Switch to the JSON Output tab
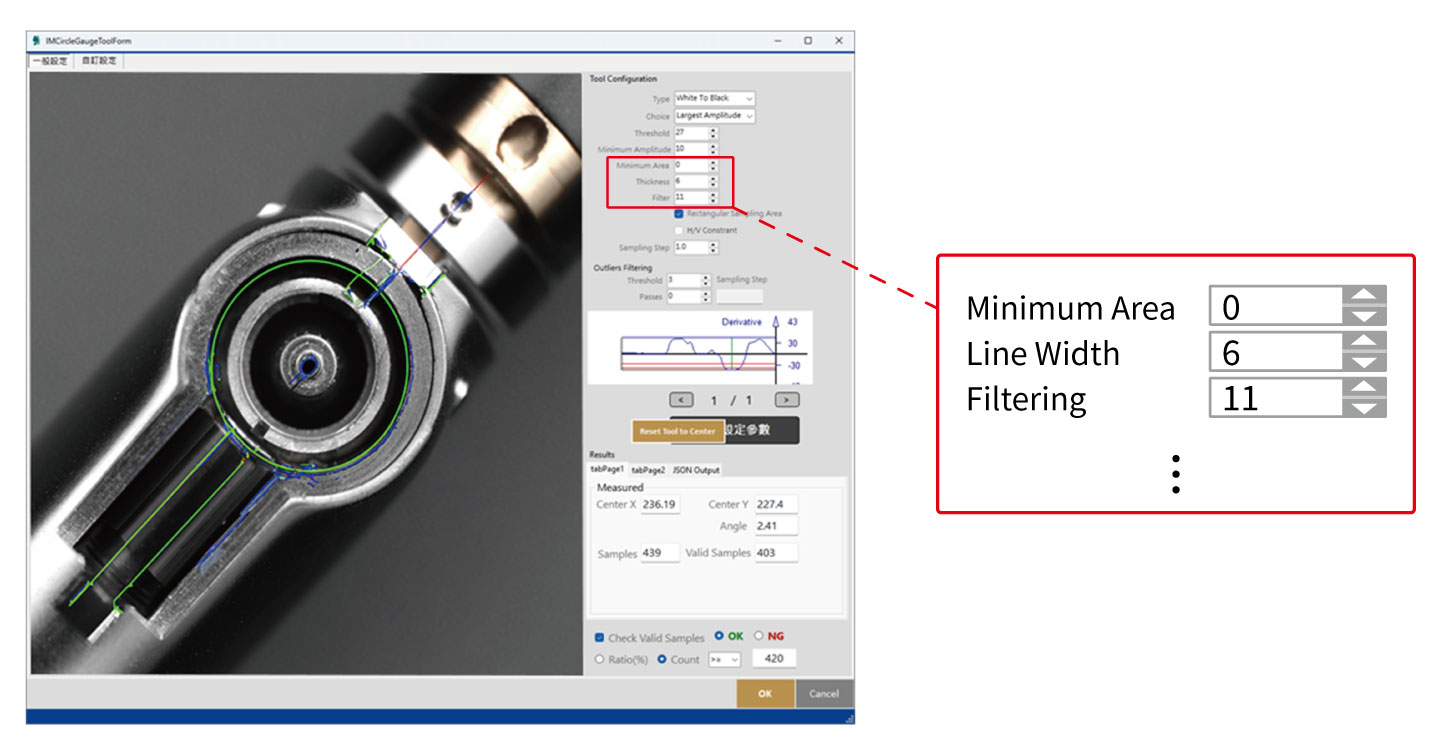This screenshot has height=750, width=1440. coord(695,470)
